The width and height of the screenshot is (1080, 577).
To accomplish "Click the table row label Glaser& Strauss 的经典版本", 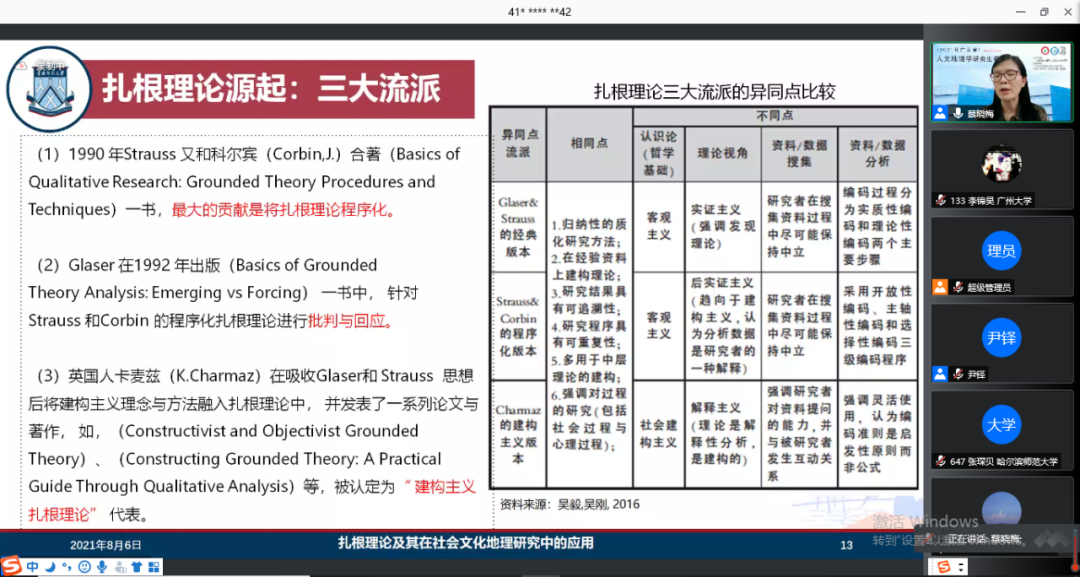I will pos(519,227).
